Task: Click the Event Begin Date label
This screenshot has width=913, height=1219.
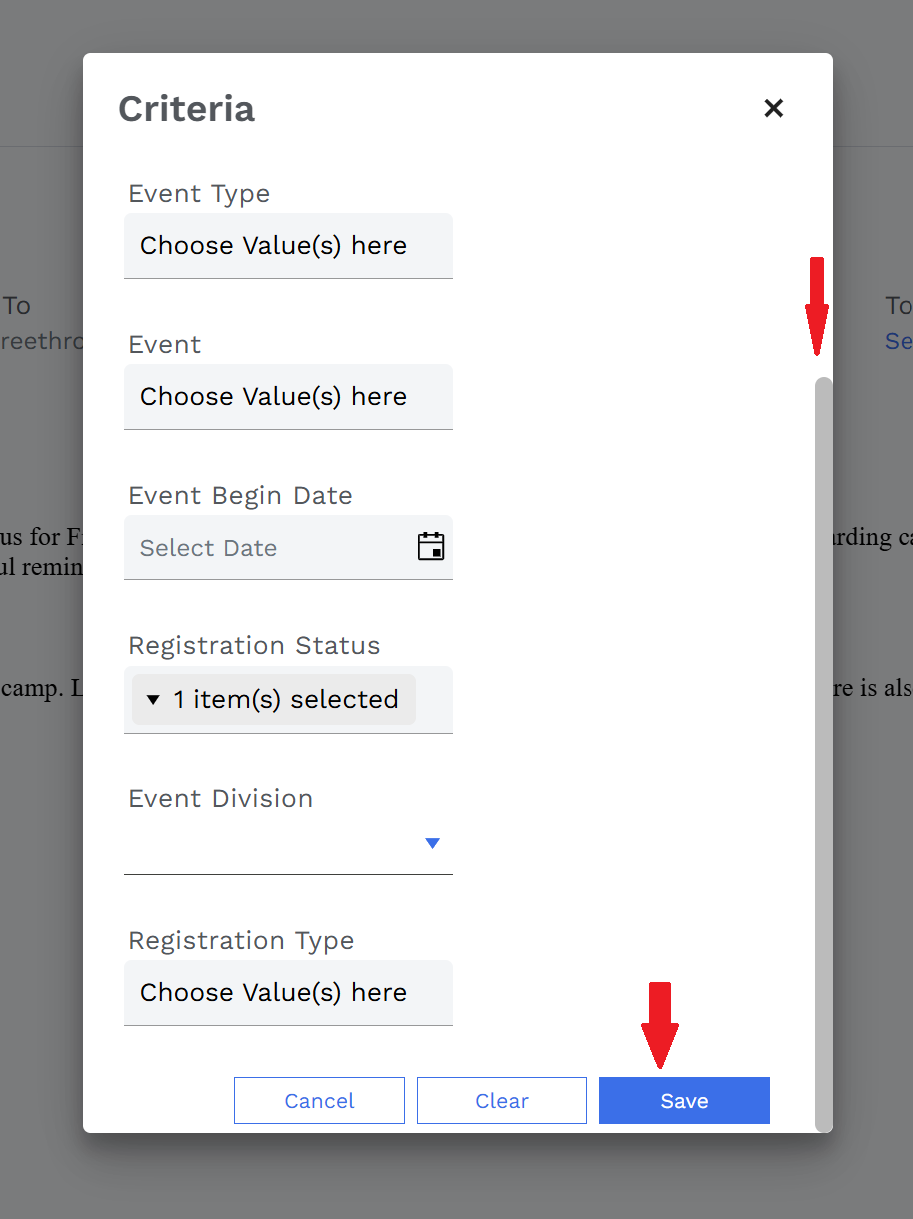Action: [240, 495]
